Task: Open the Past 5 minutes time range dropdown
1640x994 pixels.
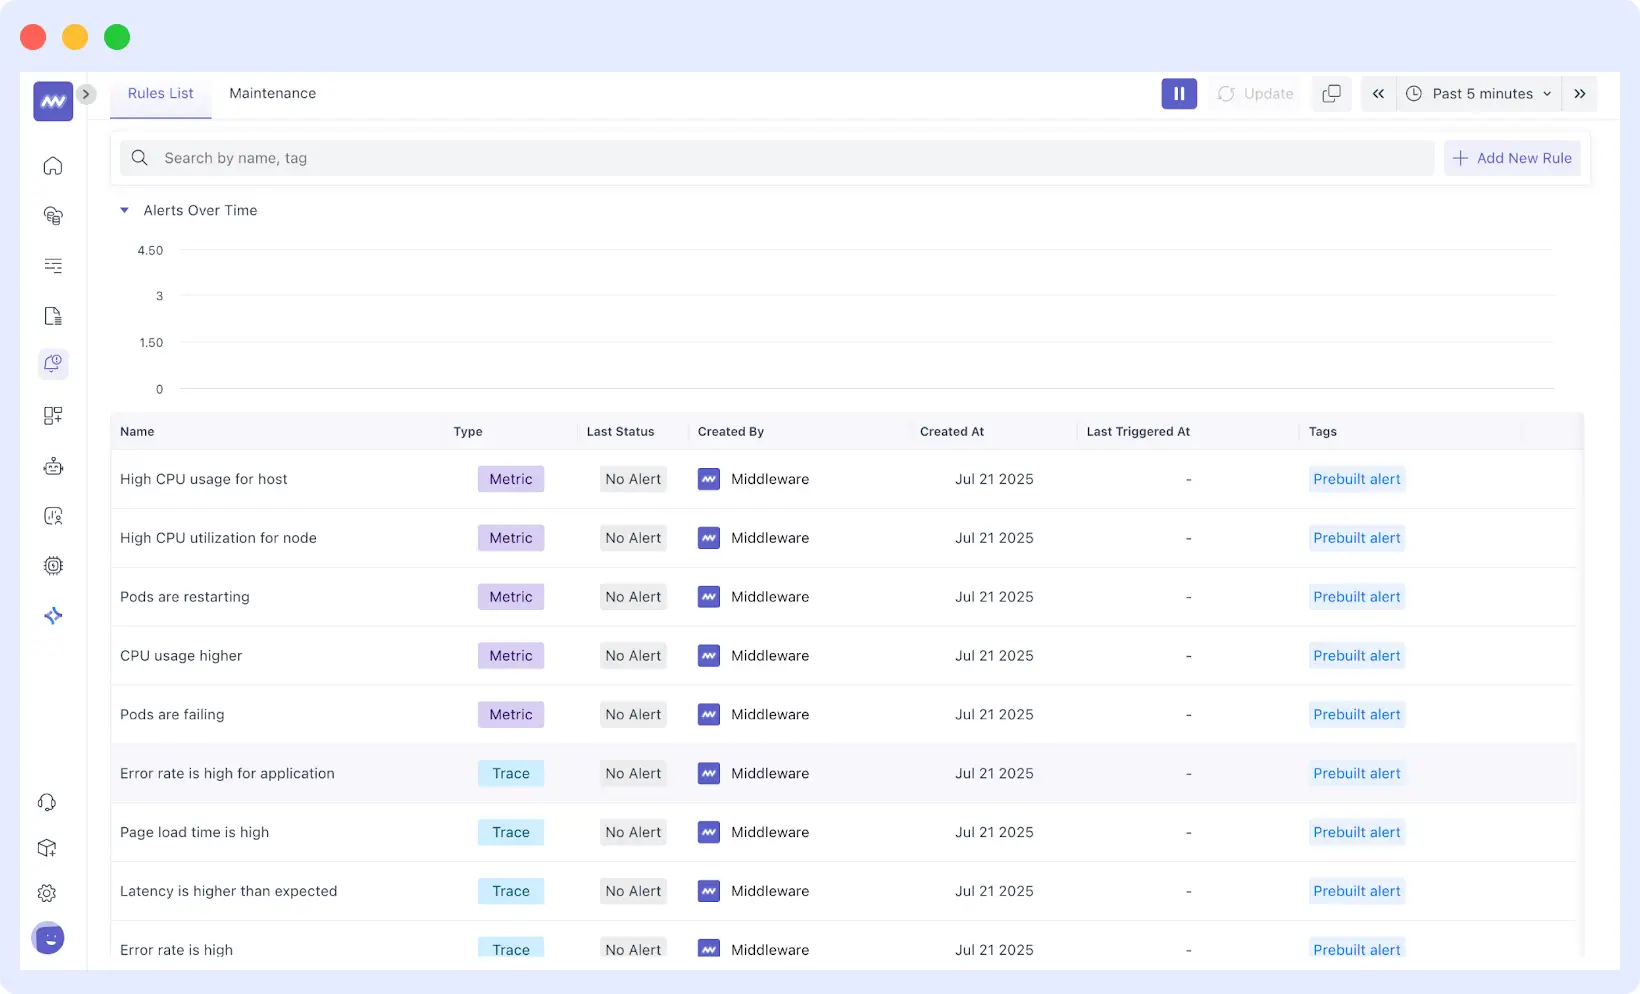Action: click(1478, 93)
